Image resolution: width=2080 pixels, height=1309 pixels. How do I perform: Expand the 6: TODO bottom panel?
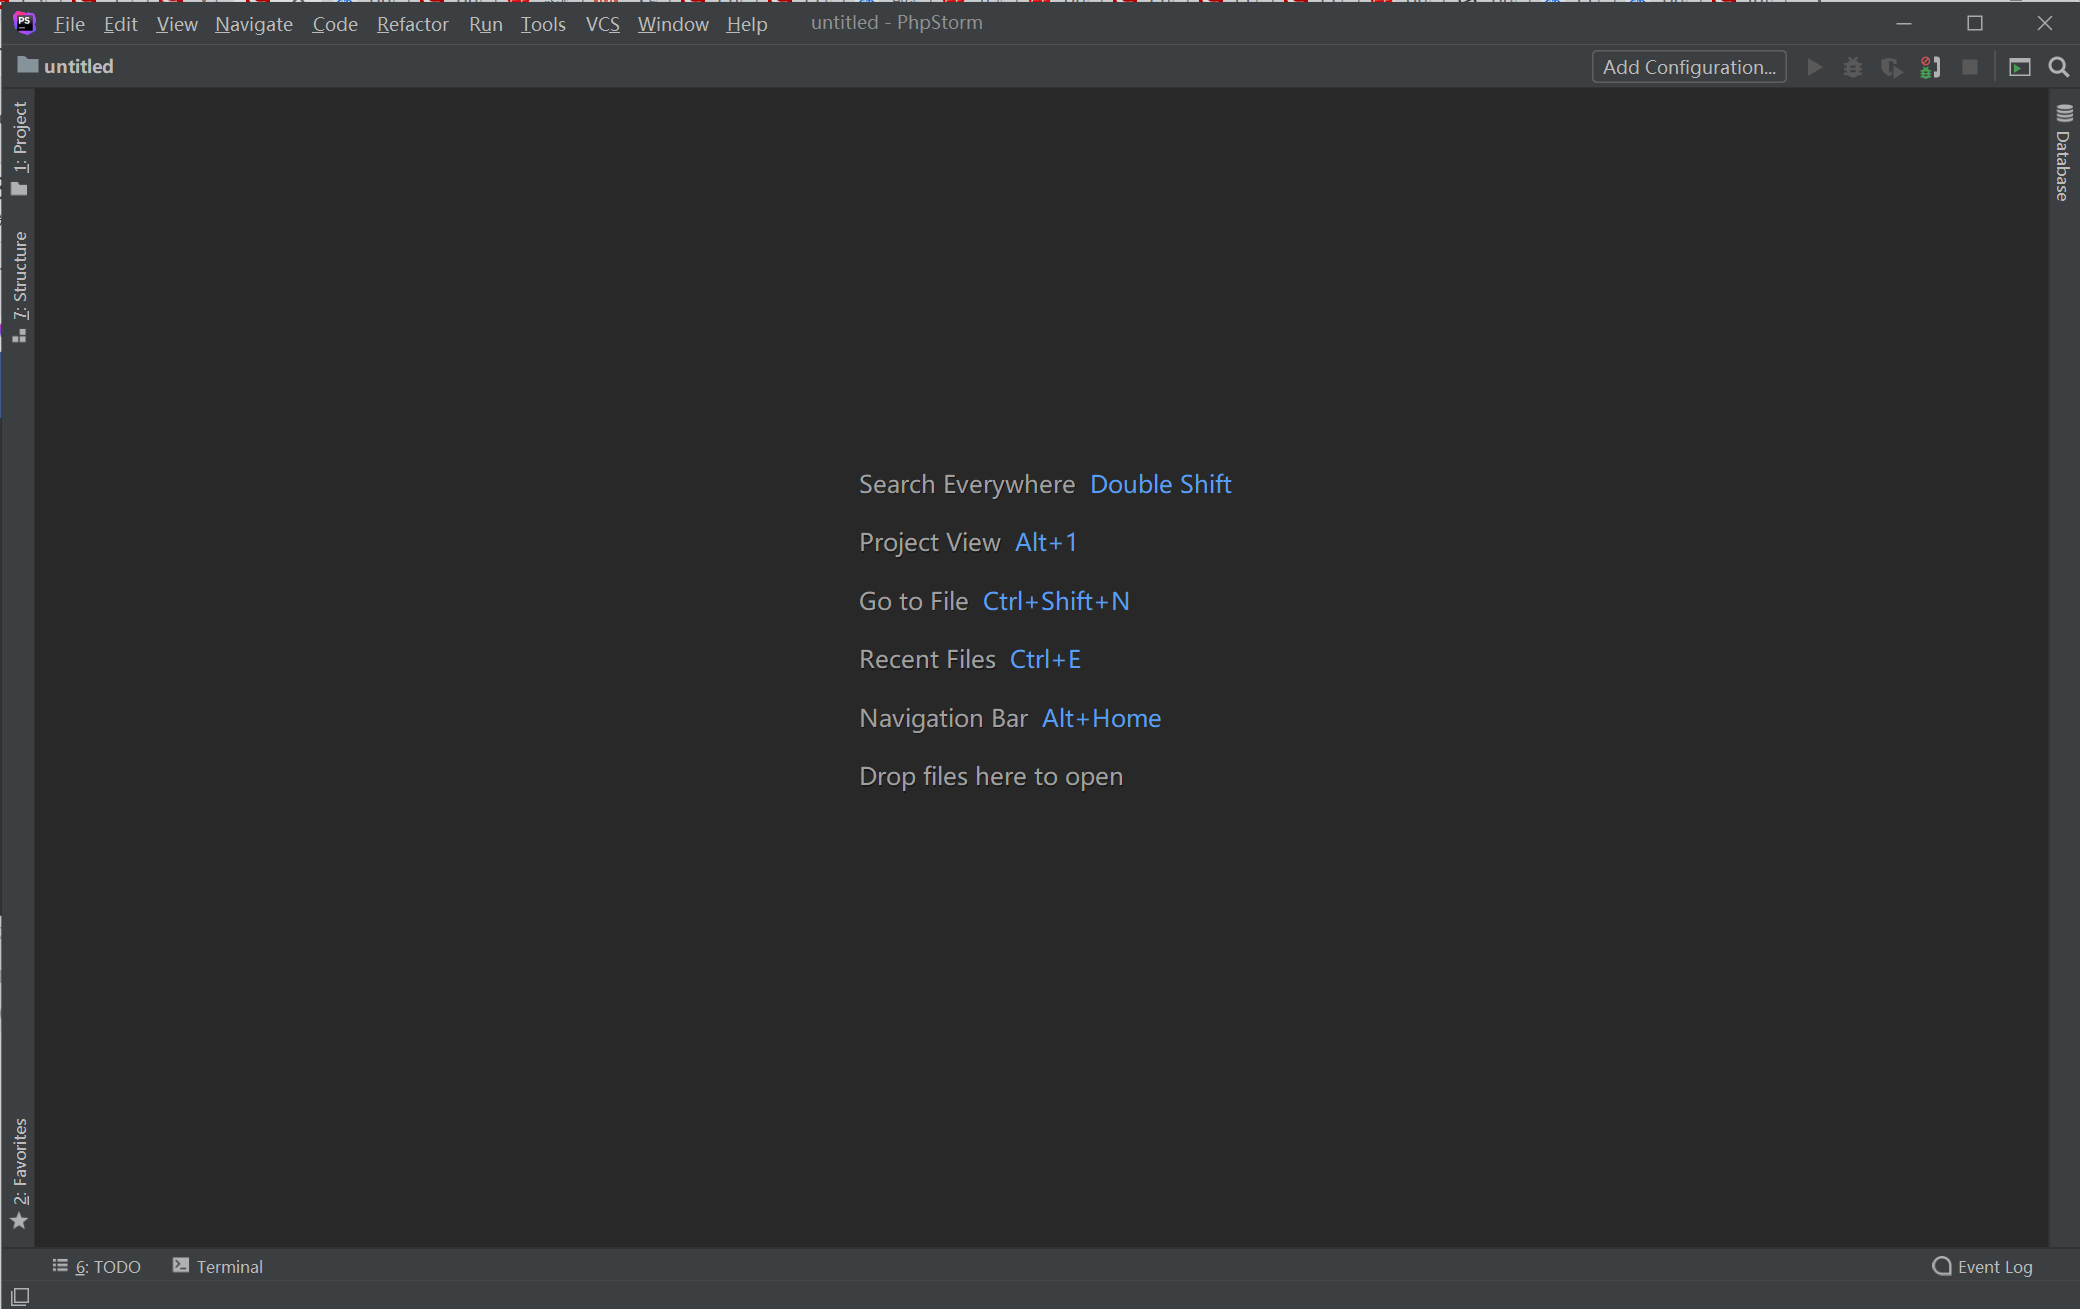tap(97, 1266)
